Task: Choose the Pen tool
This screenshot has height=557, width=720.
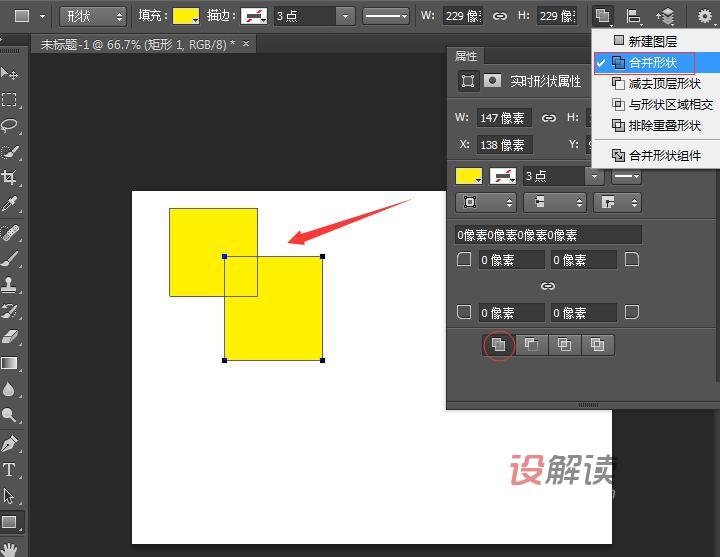Action: [x=10, y=443]
